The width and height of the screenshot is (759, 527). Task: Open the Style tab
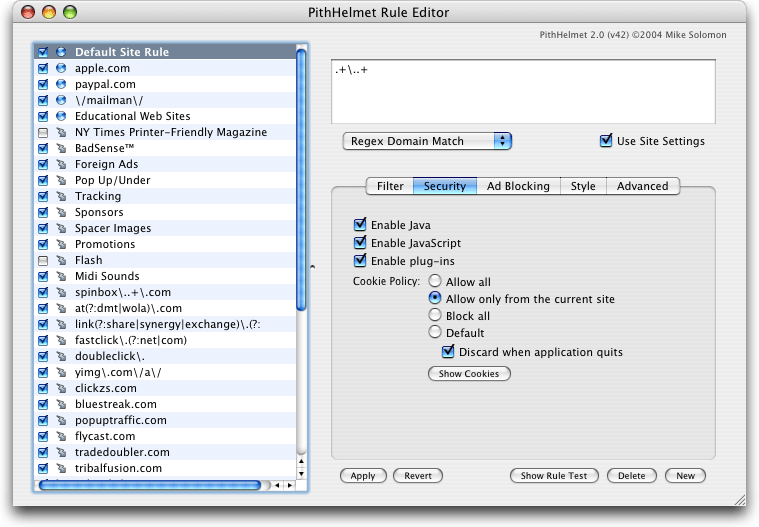[x=583, y=186]
